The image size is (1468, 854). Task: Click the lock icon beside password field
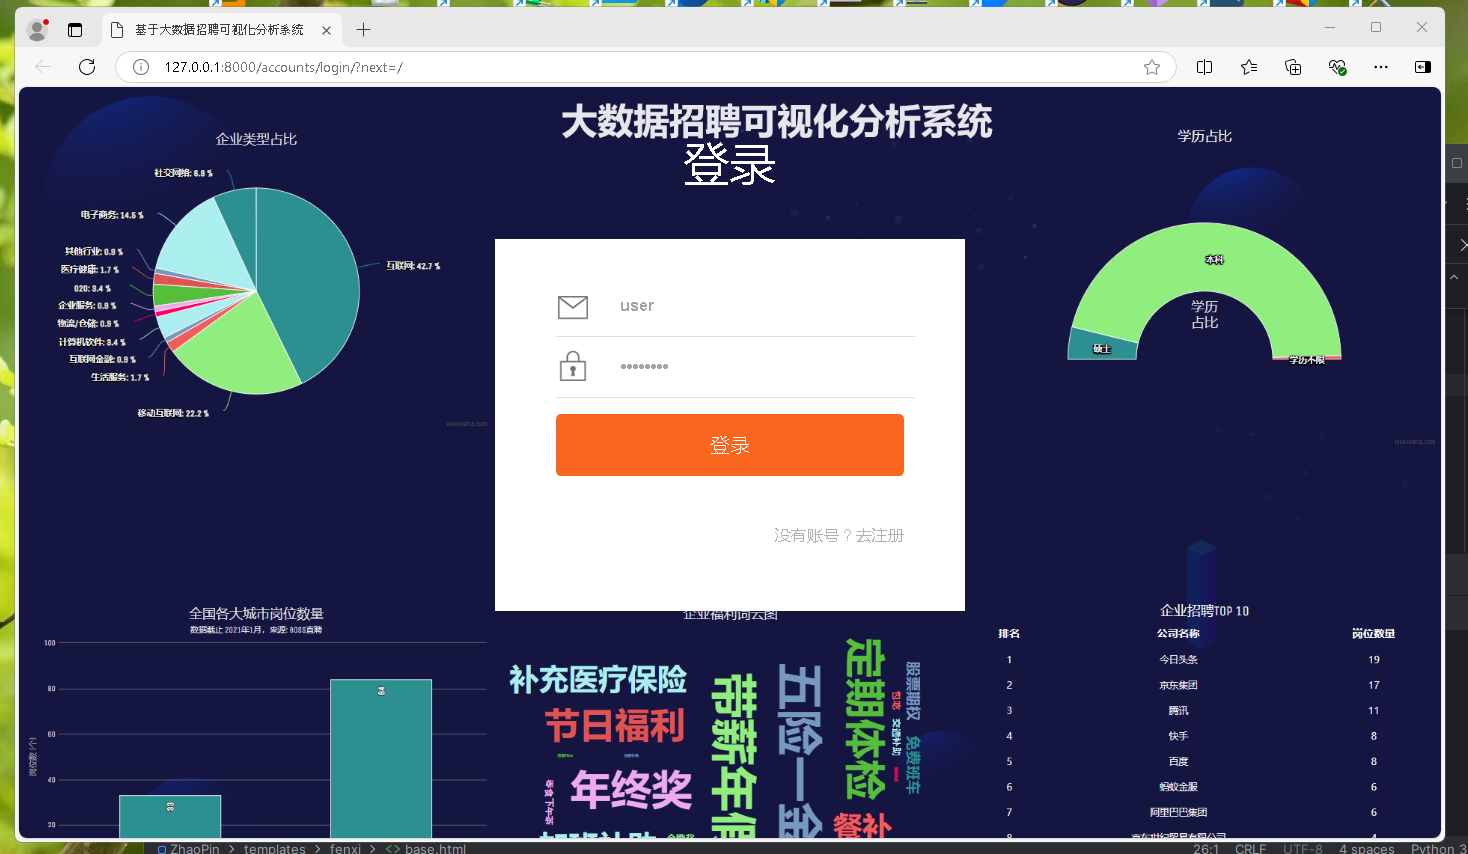573,366
